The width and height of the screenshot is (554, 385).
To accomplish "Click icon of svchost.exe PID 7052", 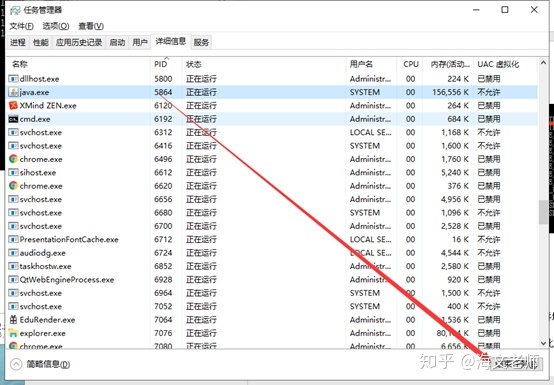I will [x=13, y=307].
